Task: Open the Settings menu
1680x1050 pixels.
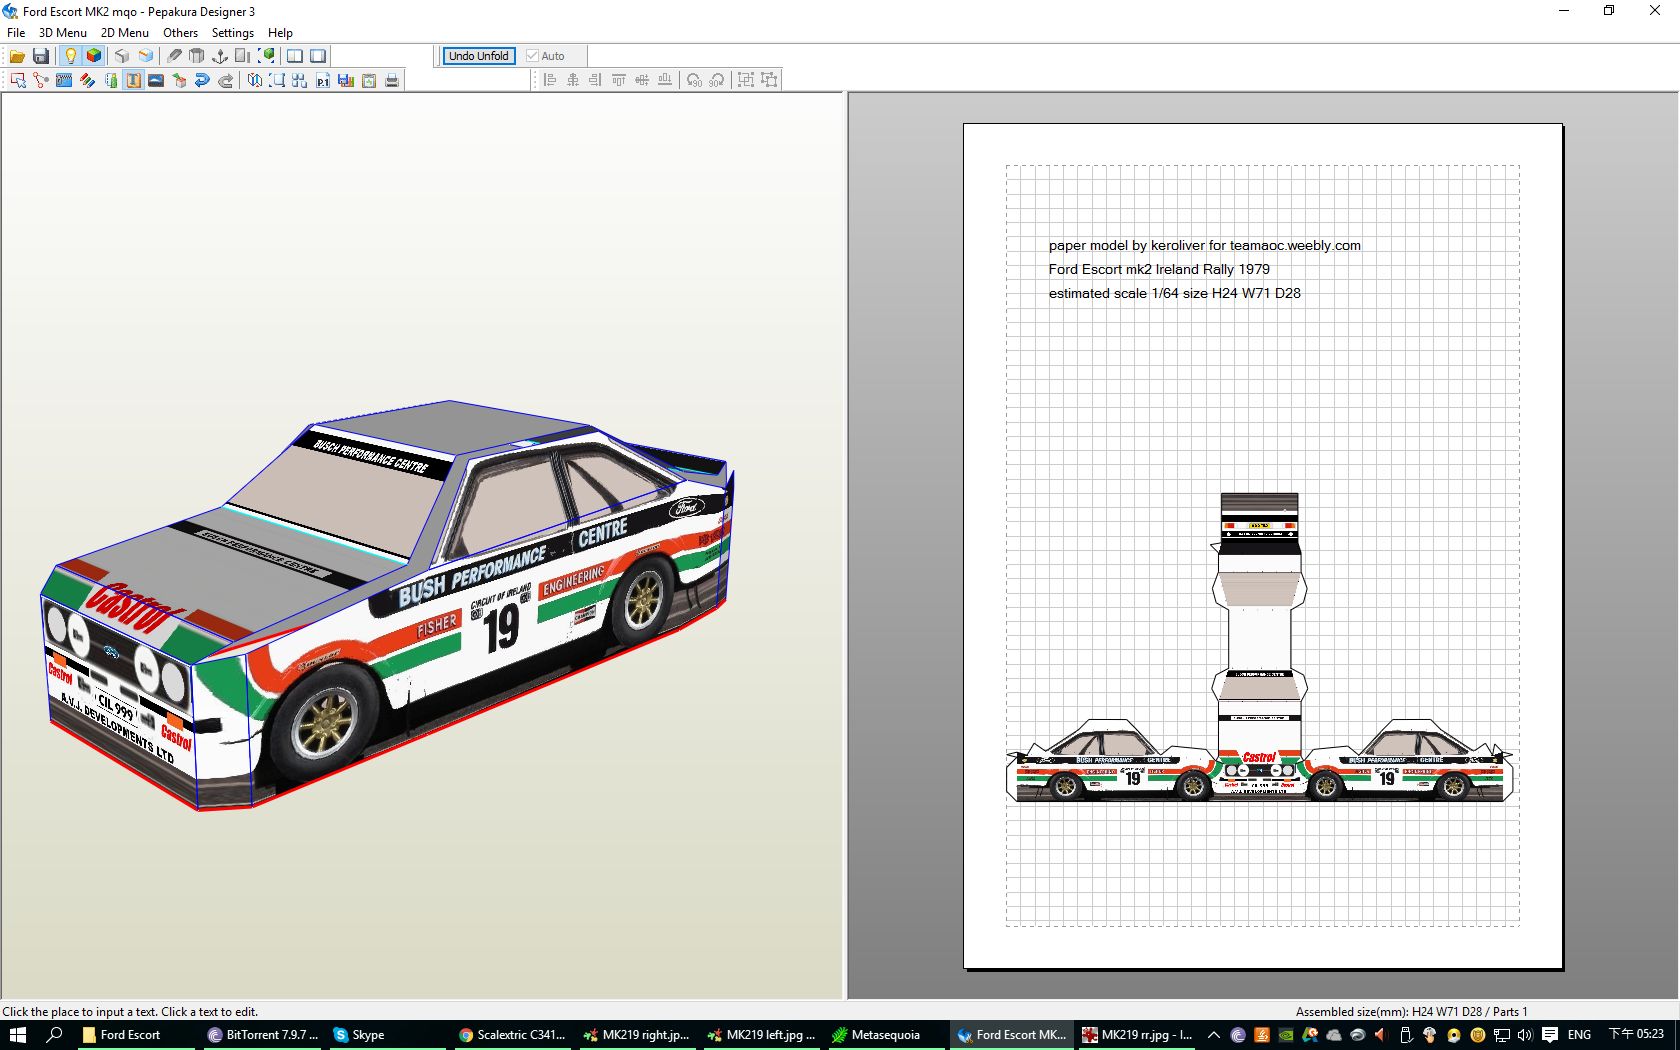Action: [x=232, y=33]
